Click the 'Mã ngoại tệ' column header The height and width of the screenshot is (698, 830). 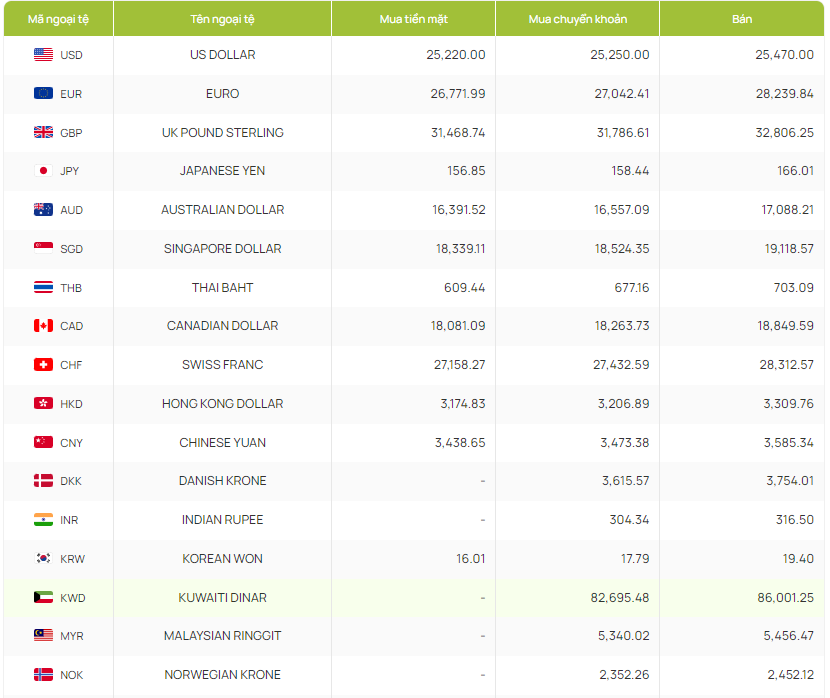click(58, 20)
